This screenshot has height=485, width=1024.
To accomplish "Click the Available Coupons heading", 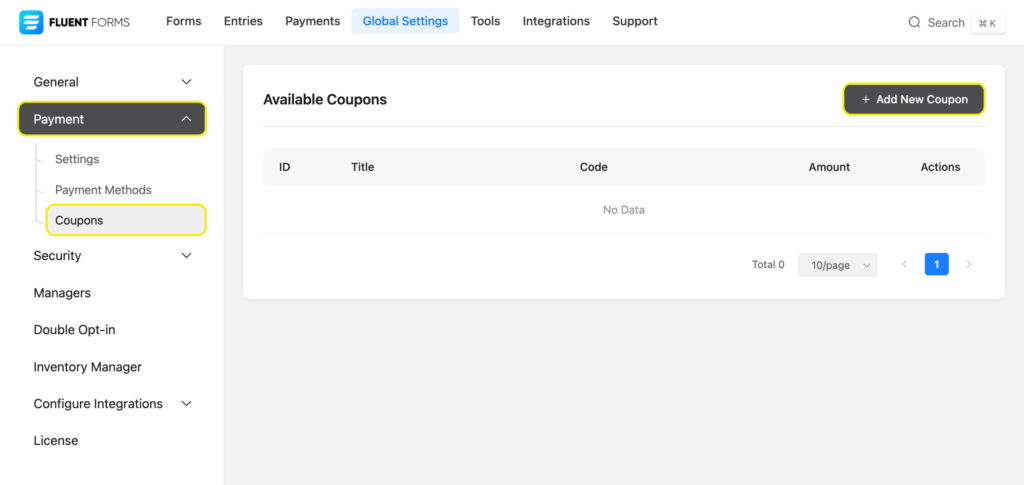I will tap(325, 100).
